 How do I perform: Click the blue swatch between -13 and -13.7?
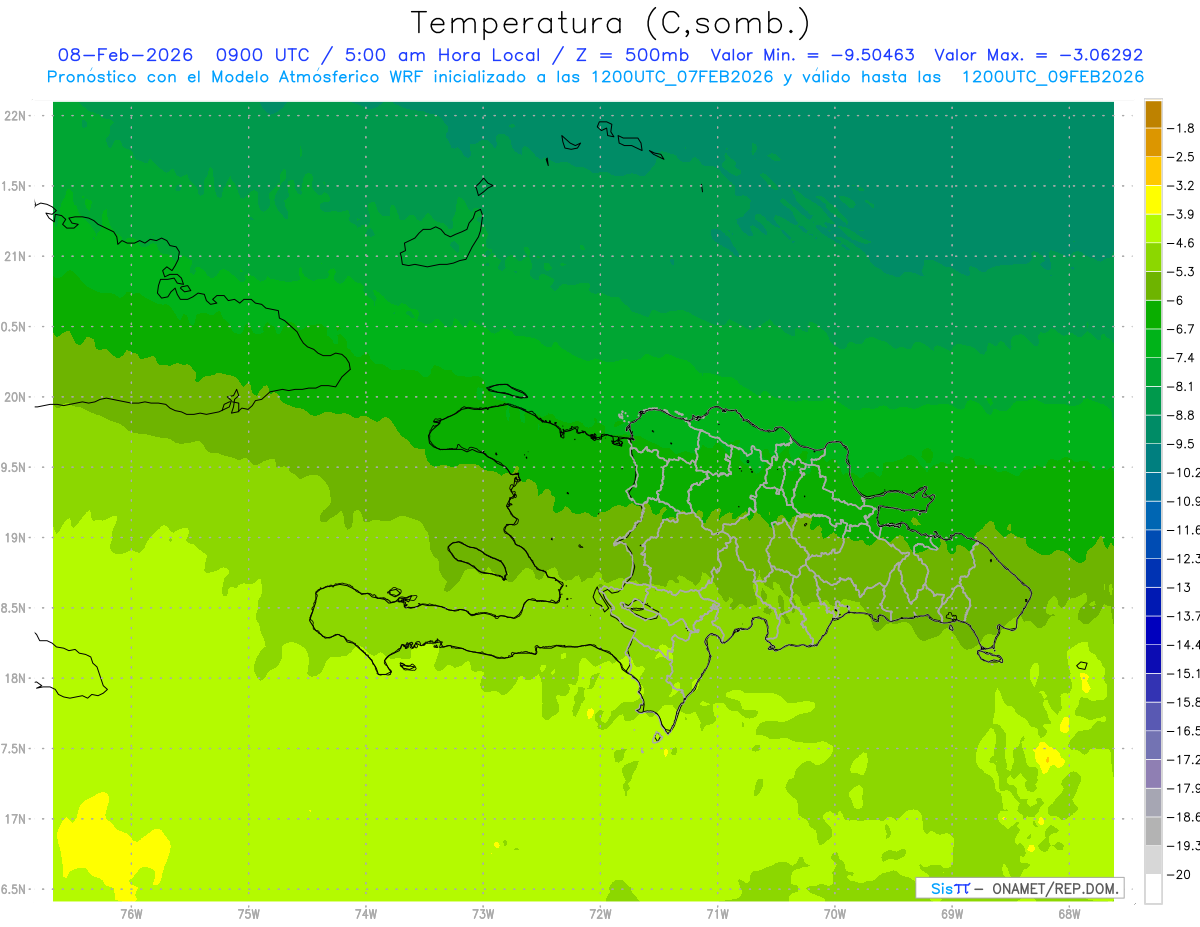coord(1153,601)
